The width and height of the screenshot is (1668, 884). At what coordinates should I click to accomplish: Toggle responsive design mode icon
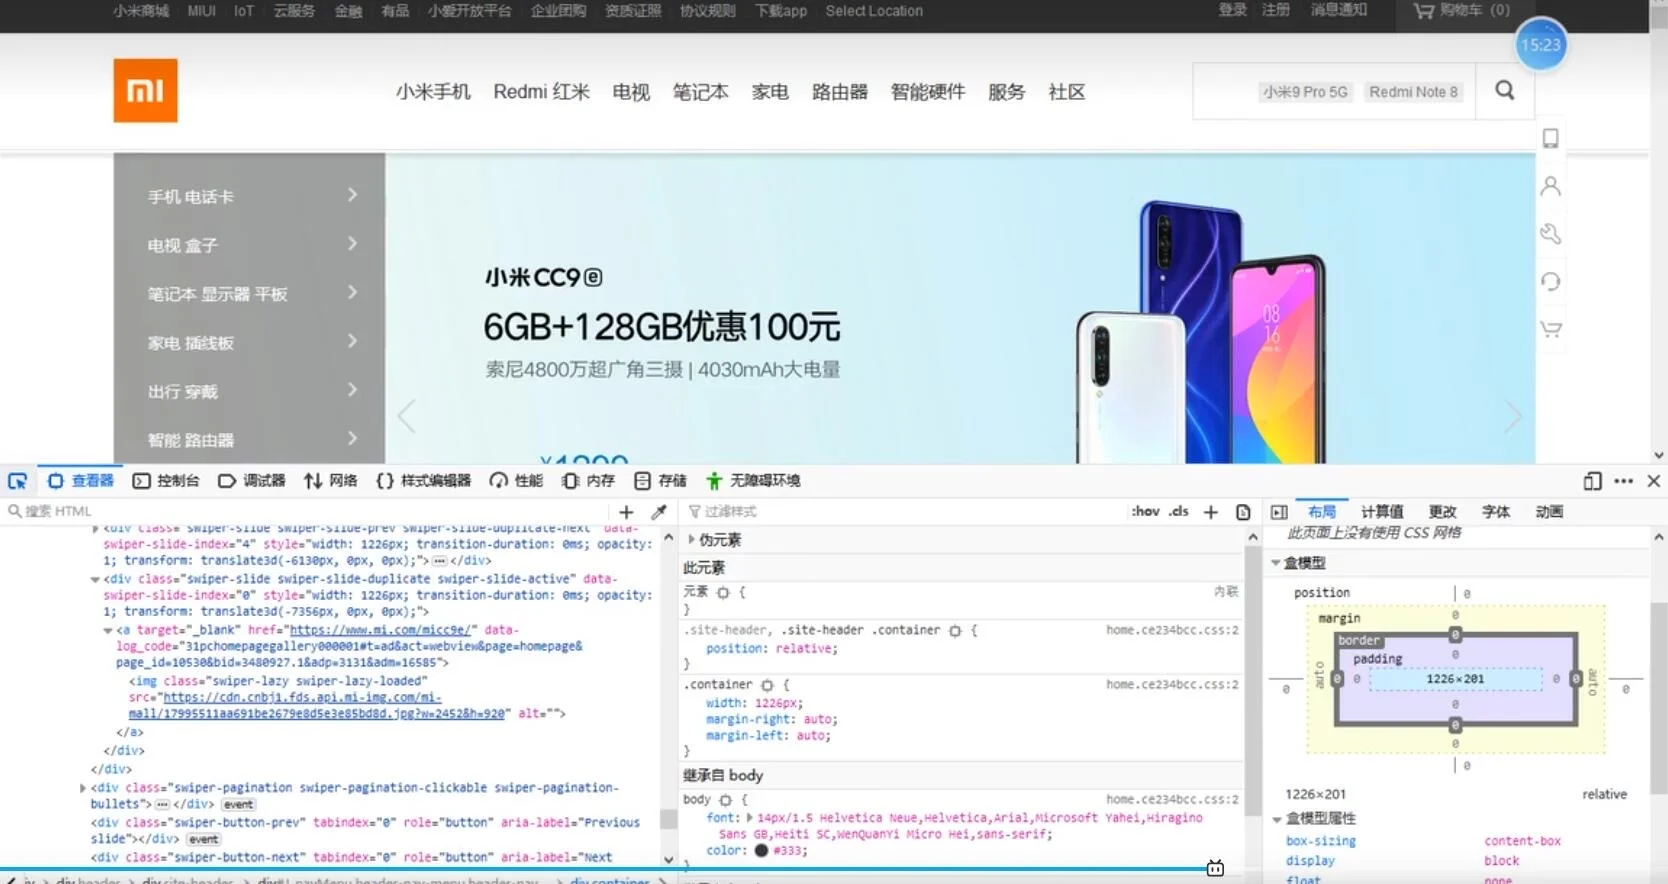(x=1592, y=481)
